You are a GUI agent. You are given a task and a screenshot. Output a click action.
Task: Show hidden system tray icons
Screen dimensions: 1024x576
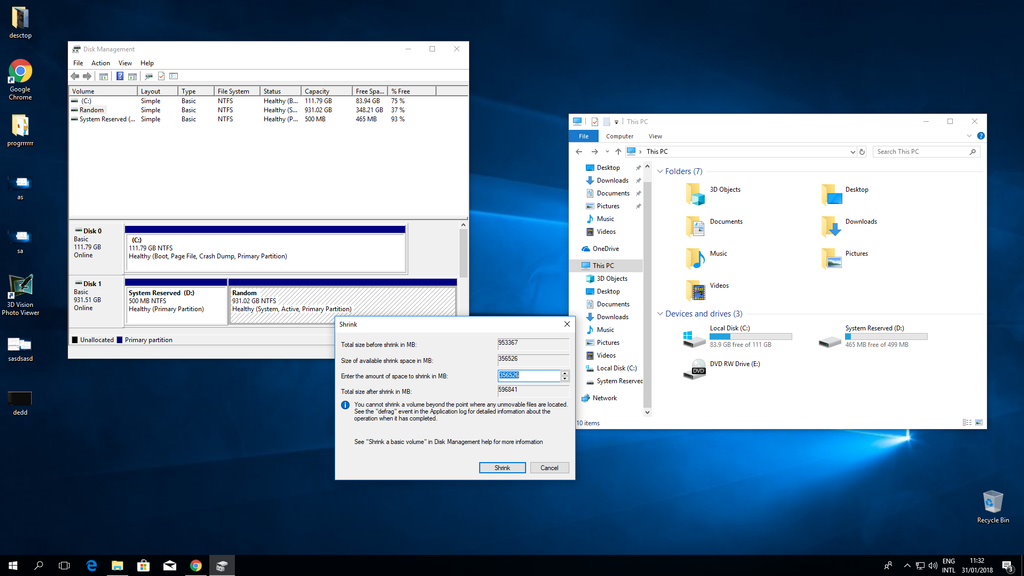pyautogui.click(x=906, y=566)
